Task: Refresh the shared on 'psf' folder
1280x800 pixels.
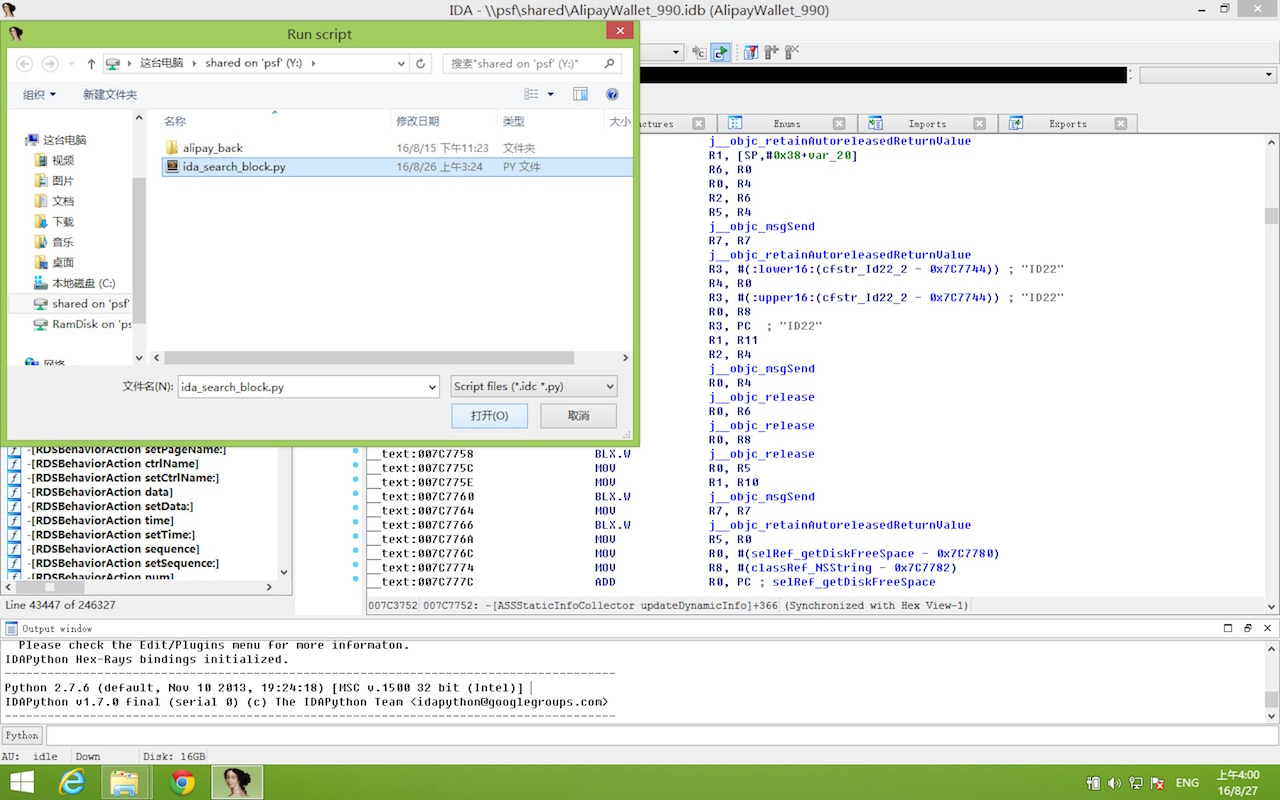Action: click(x=421, y=63)
